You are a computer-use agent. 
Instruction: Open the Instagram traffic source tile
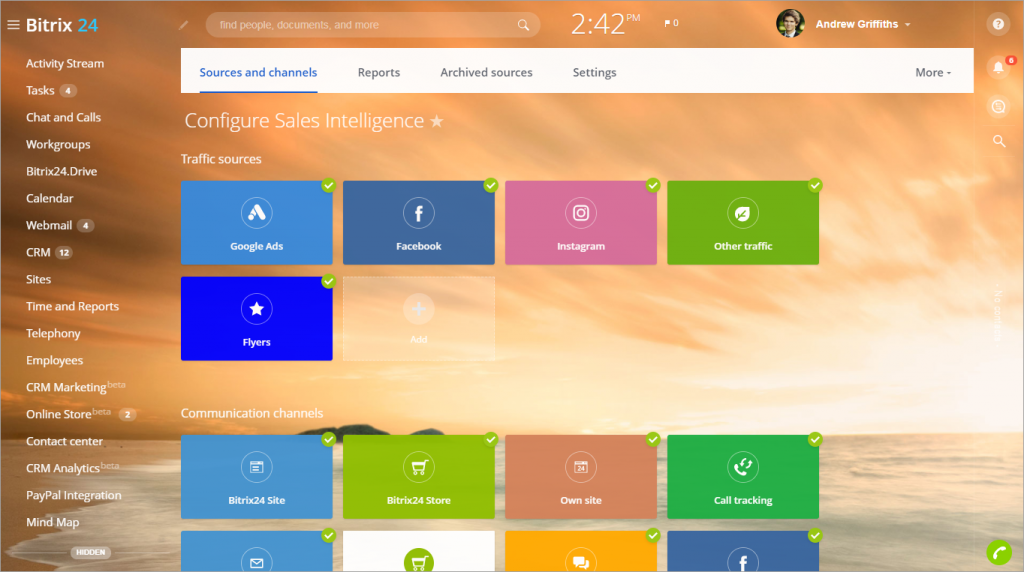point(581,223)
